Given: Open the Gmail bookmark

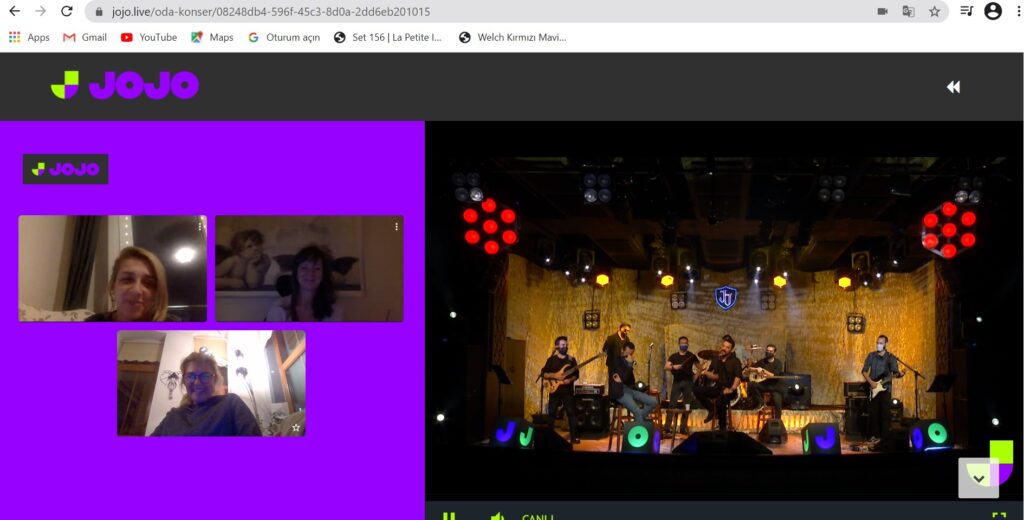Looking at the screenshot, I should 85,37.
